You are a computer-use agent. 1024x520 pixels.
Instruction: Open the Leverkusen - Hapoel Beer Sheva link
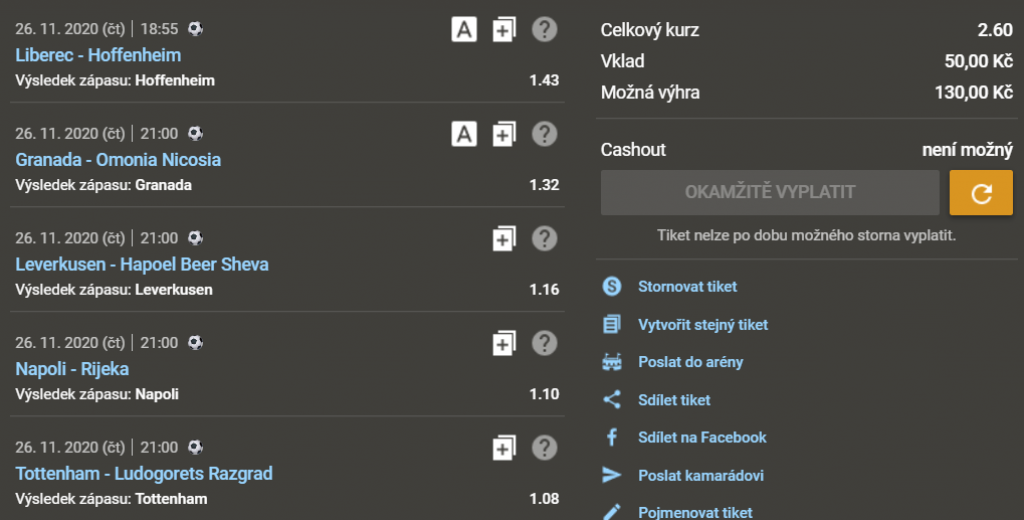tap(142, 265)
